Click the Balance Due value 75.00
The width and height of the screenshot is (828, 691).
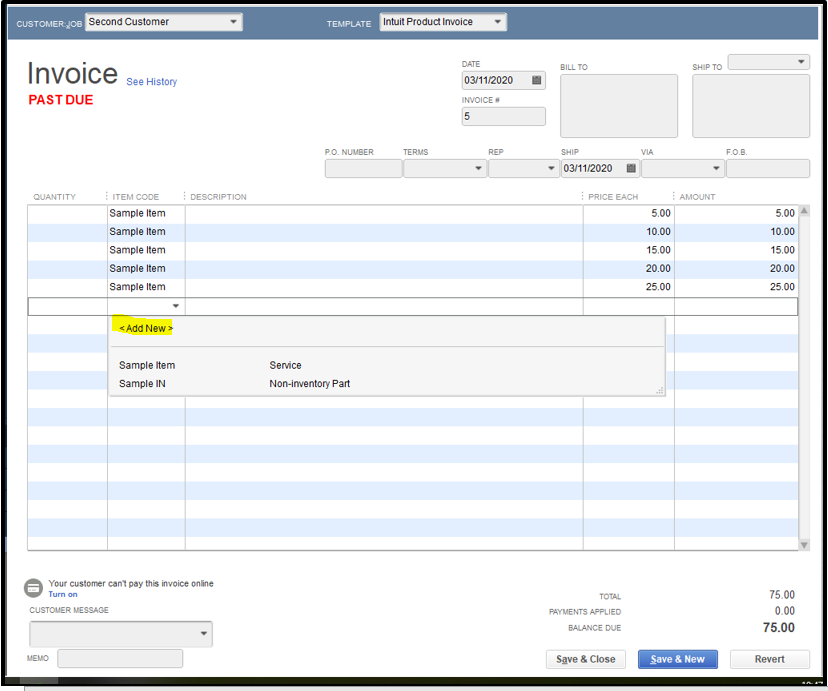click(x=778, y=628)
